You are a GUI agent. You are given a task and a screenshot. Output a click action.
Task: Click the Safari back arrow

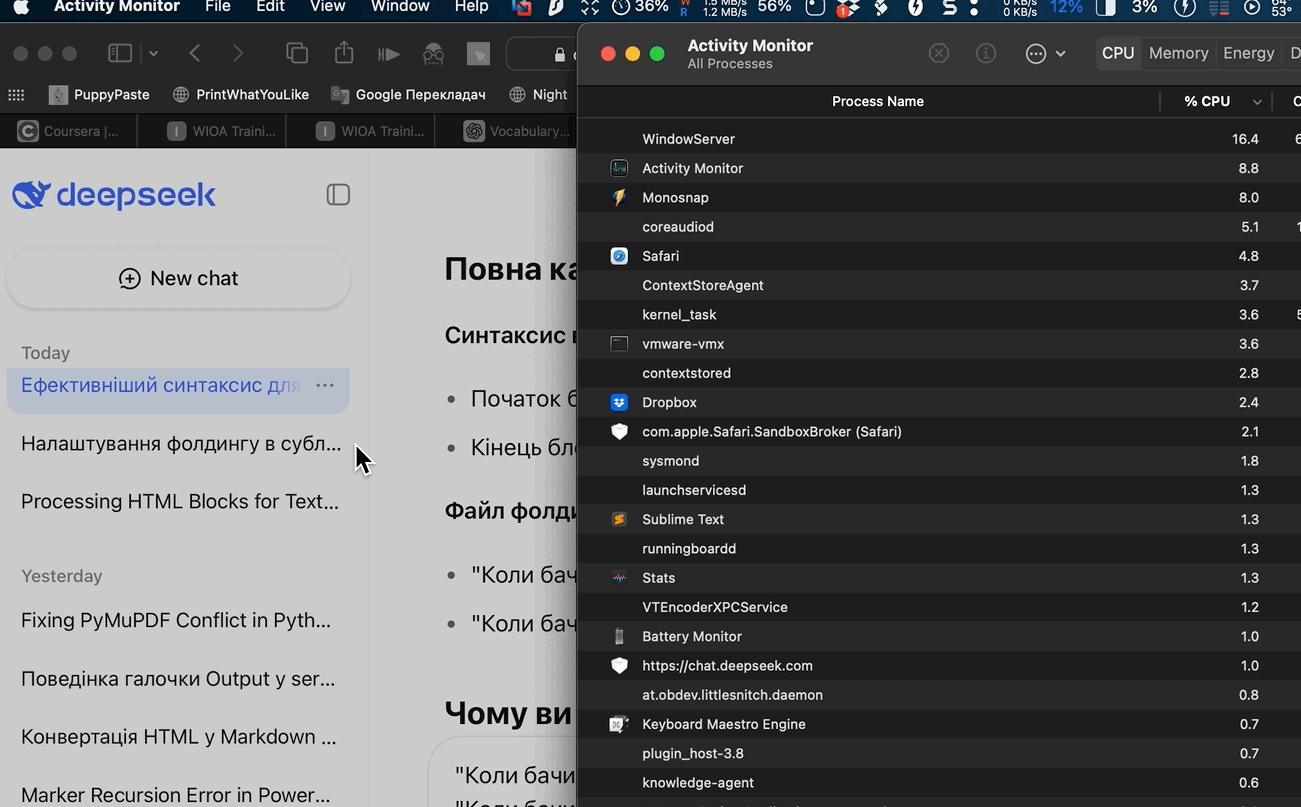[196, 54]
